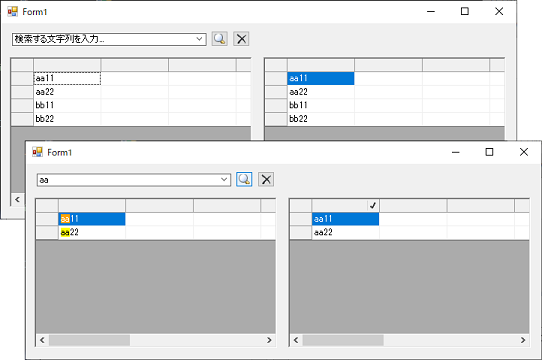
Task: Minimize the front Form1 window
Action: (456, 152)
